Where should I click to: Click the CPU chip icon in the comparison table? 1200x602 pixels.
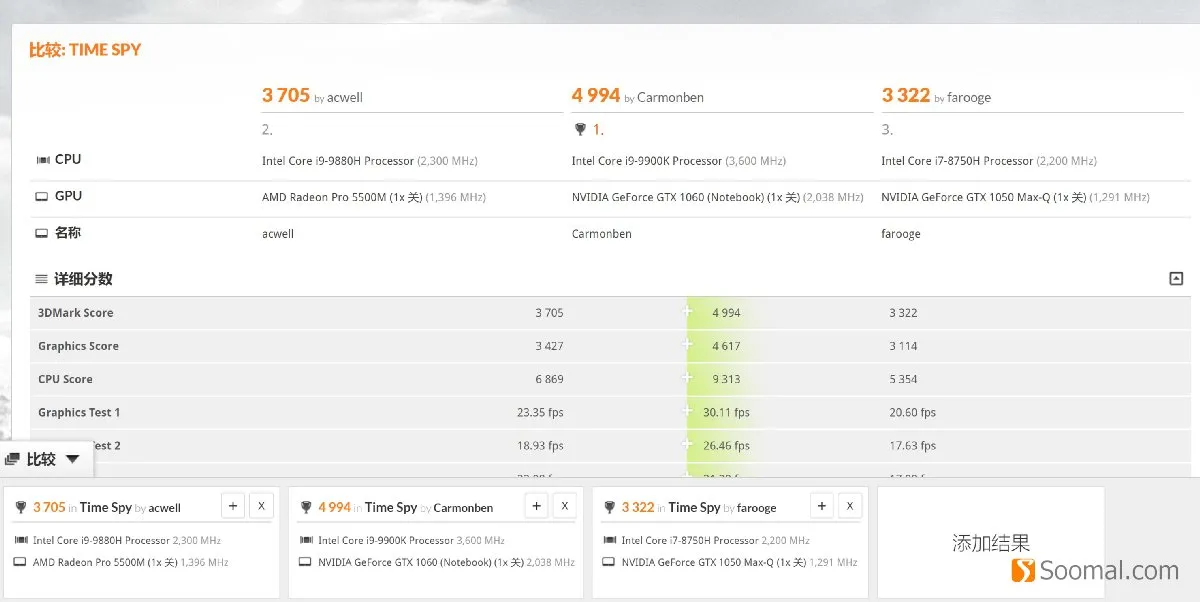click(x=42, y=160)
